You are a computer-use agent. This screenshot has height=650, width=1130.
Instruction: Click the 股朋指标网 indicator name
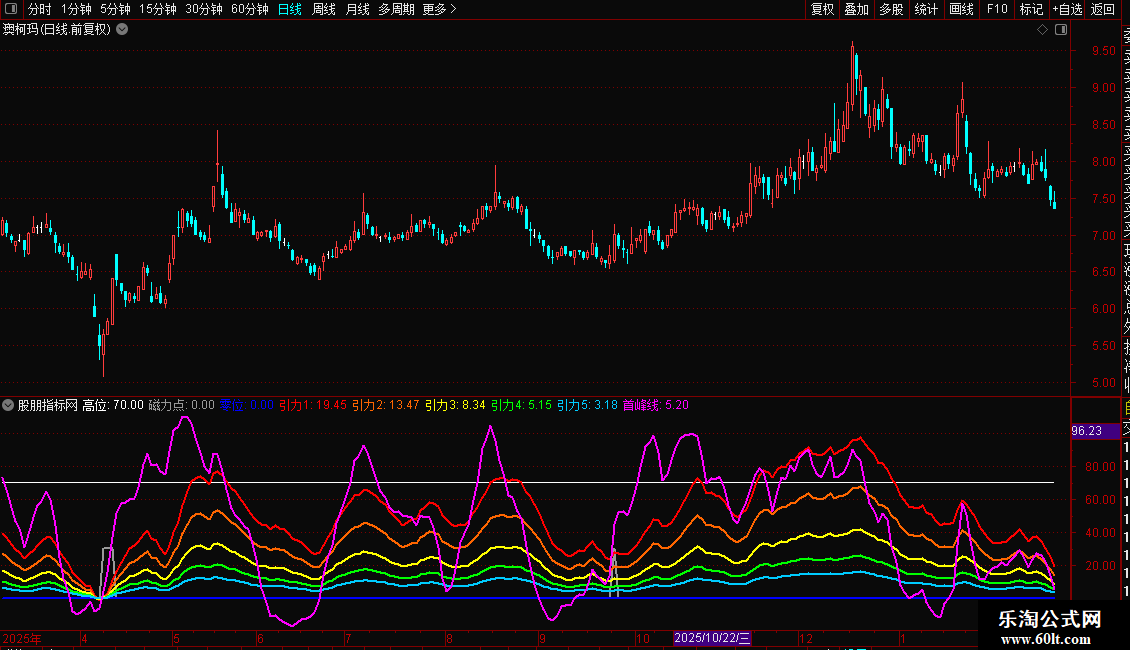48,405
